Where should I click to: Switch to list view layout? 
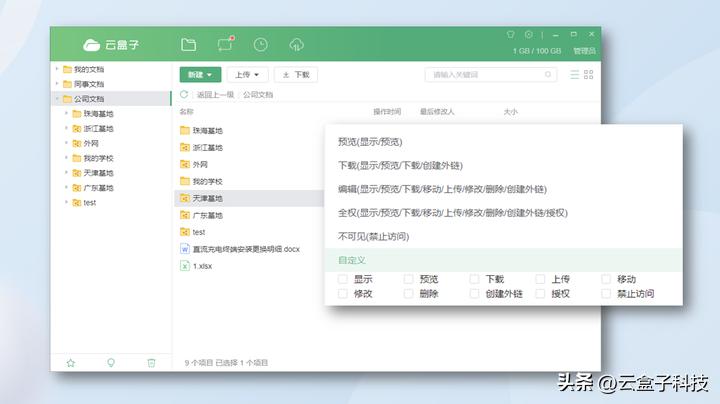(574, 74)
